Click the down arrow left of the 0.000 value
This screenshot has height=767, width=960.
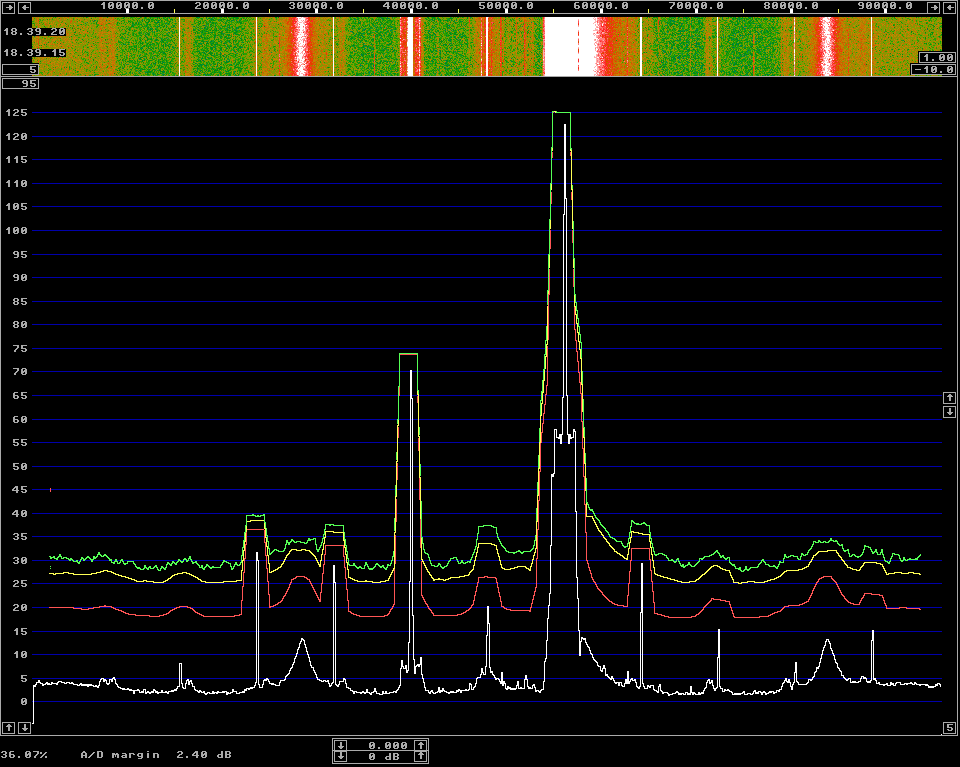point(341,745)
